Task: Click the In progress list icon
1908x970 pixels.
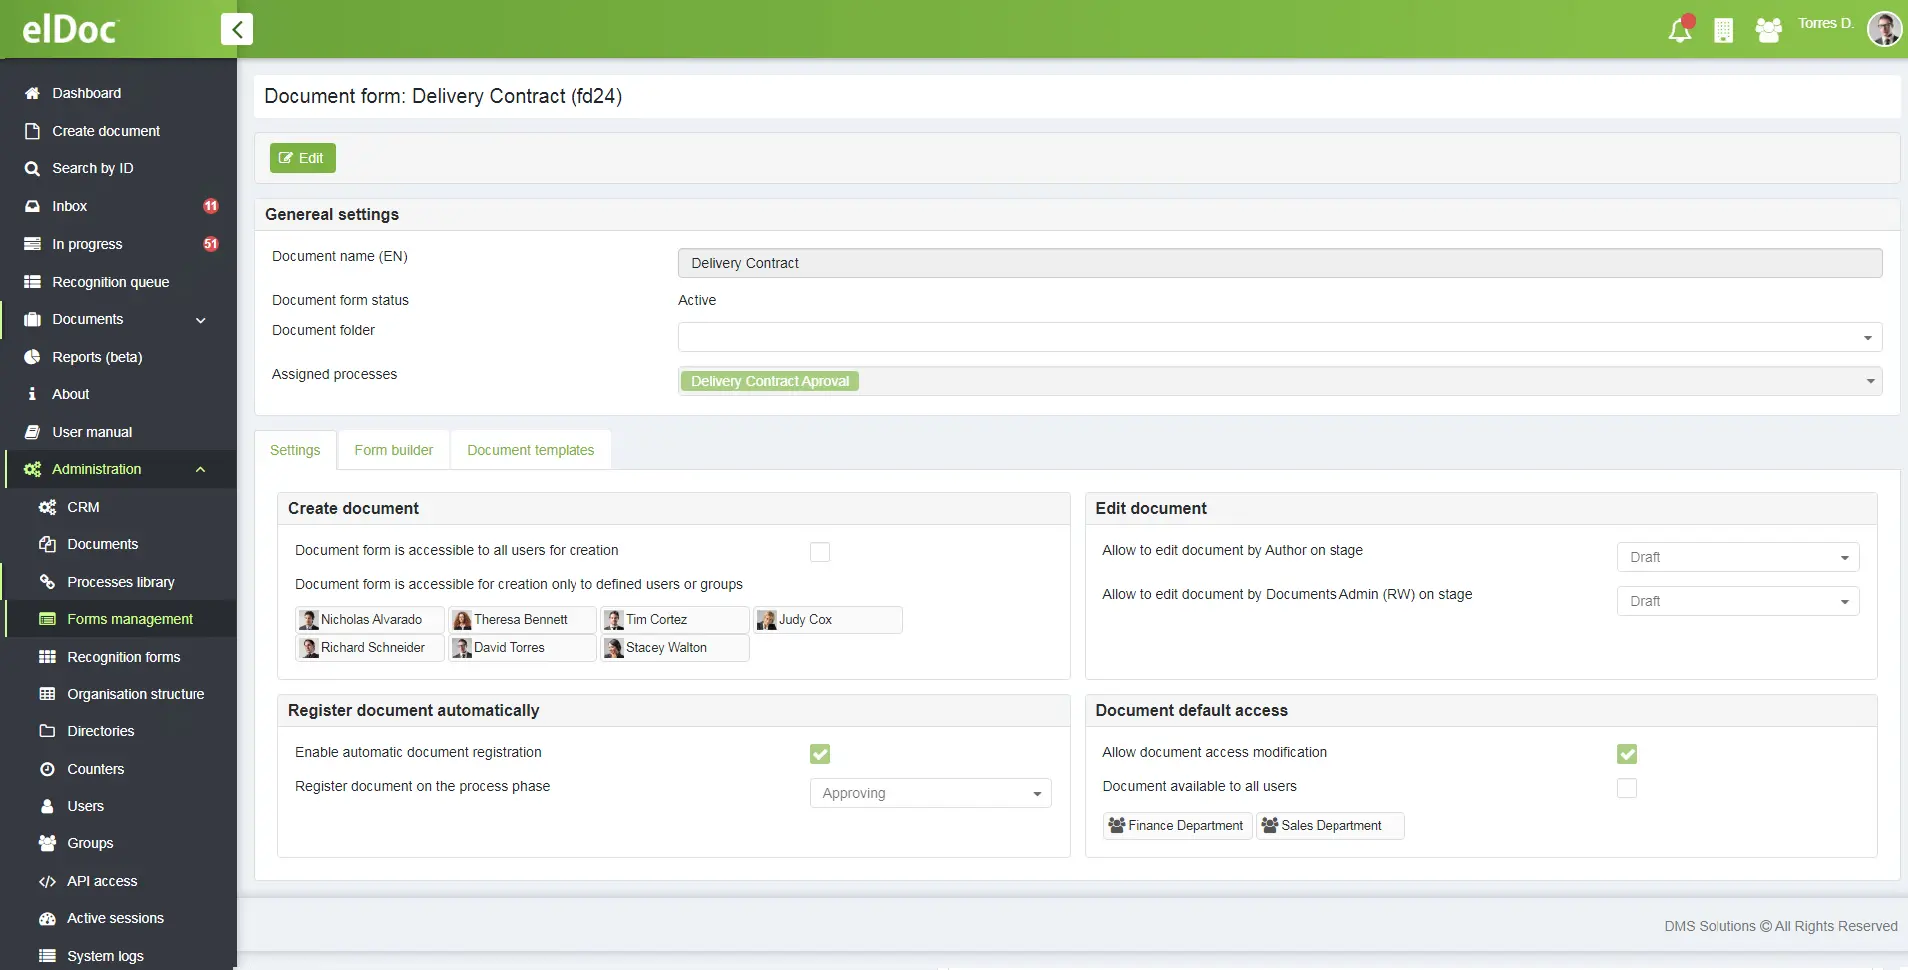Action: point(32,244)
